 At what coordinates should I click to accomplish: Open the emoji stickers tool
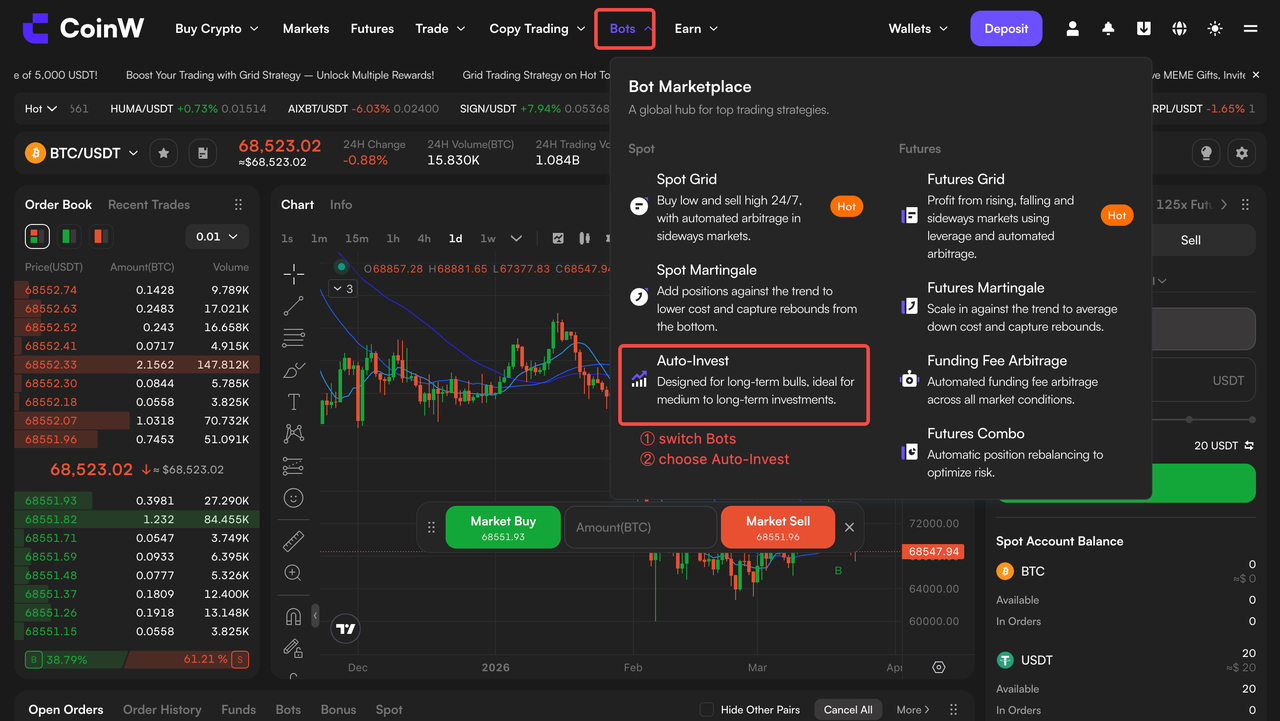point(294,498)
